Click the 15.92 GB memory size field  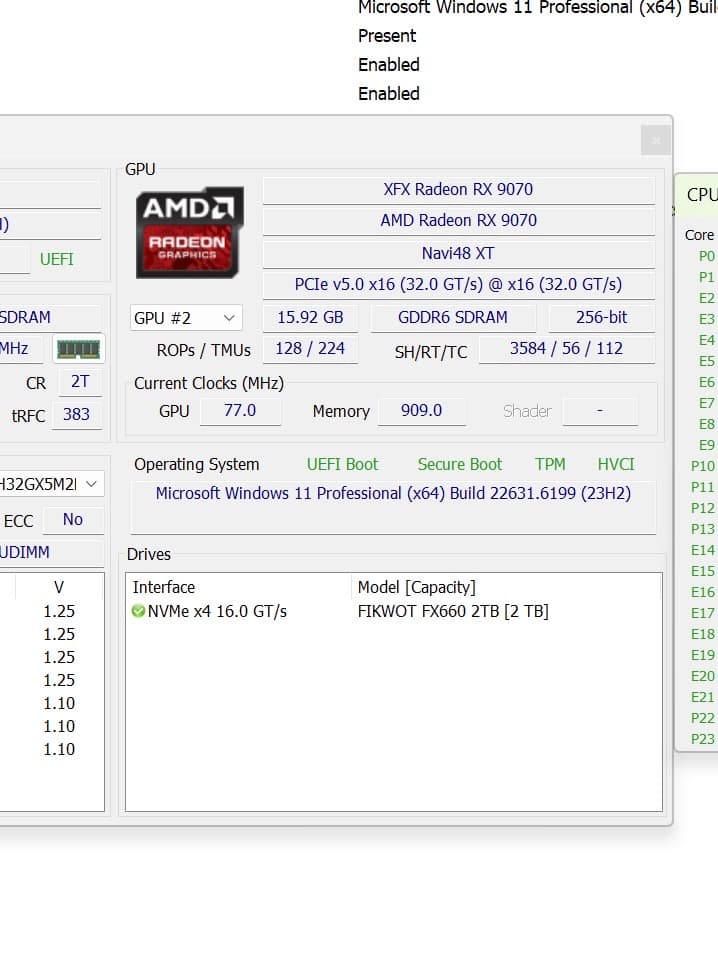(x=310, y=318)
